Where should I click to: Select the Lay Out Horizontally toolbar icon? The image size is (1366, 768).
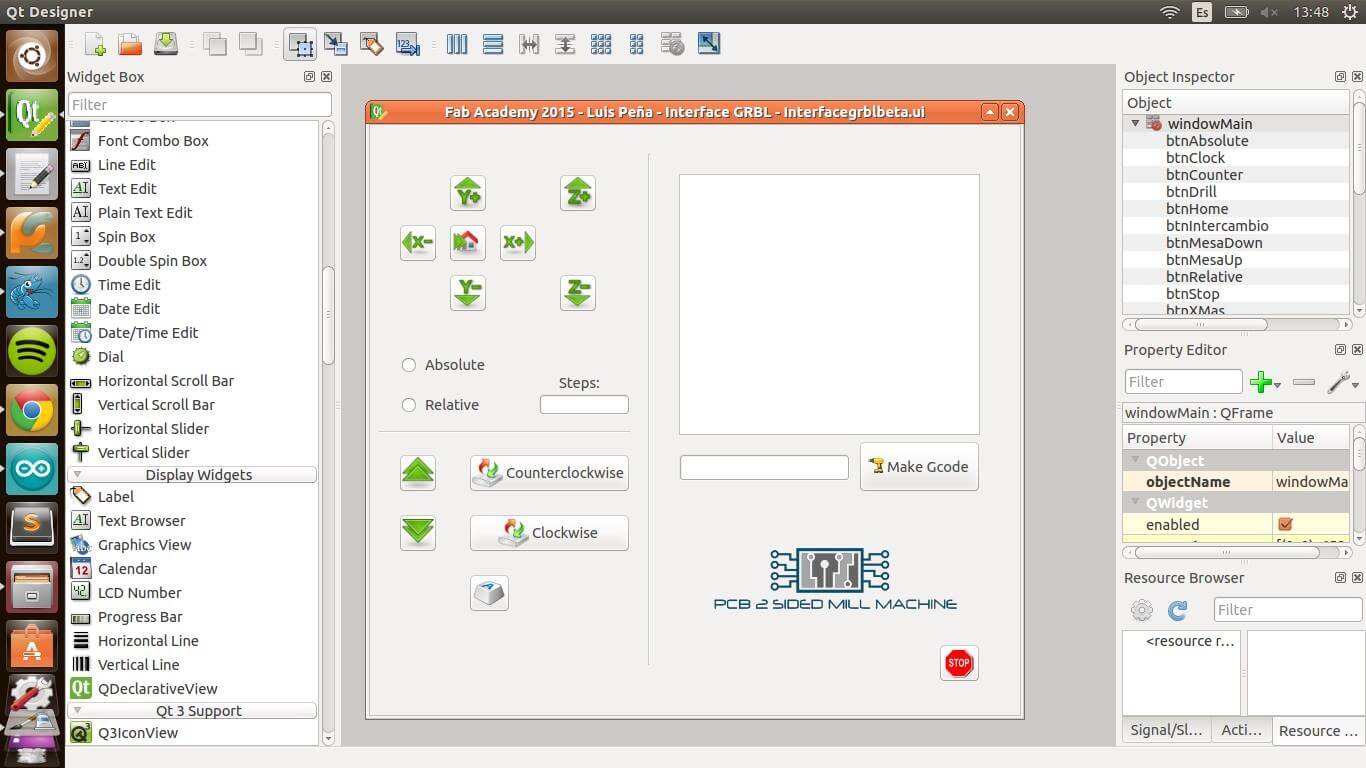pos(457,44)
